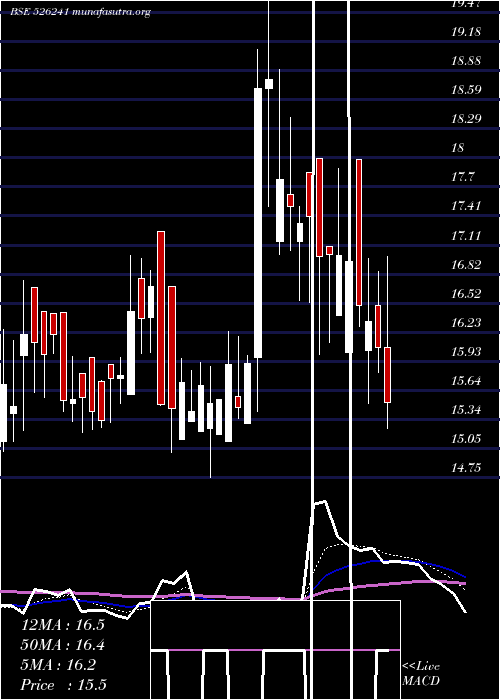Click the 18 price axis label

pyautogui.click(x=458, y=148)
